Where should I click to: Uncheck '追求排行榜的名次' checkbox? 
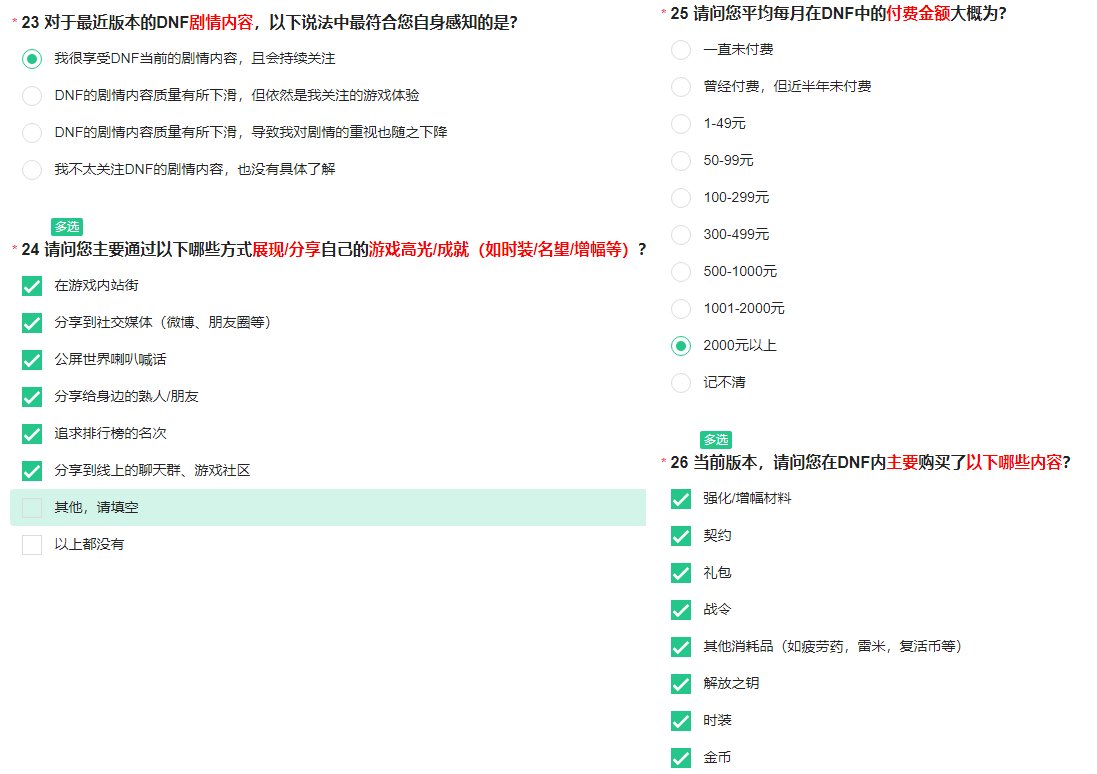31,435
